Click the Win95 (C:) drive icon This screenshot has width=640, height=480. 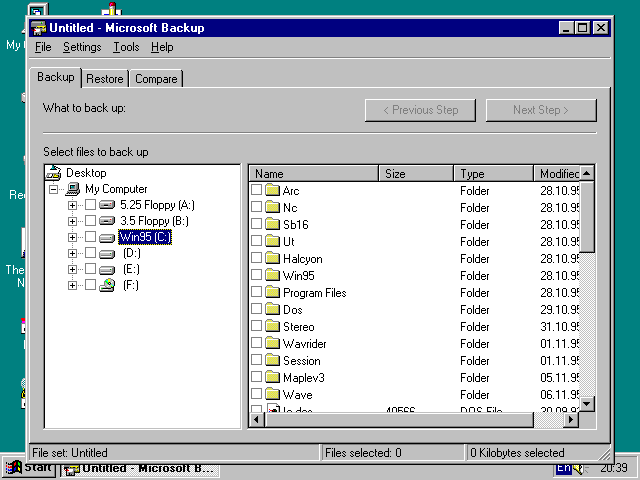click(x=107, y=237)
